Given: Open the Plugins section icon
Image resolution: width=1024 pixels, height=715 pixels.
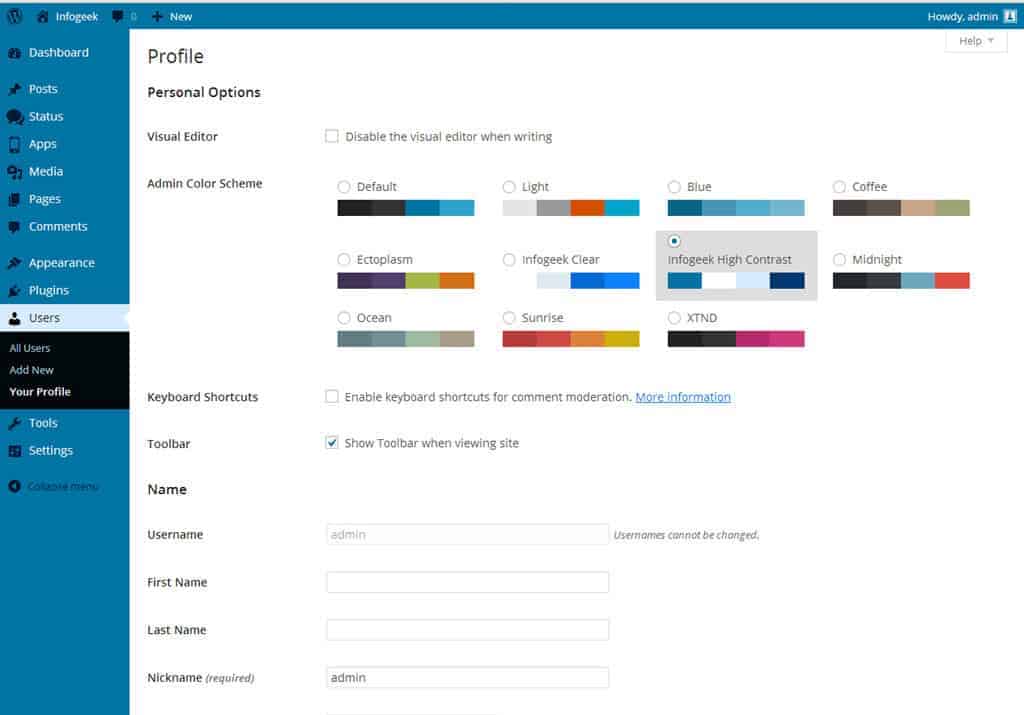Looking at the screenshot, I should pyautogui.click(x=14, y=289).
